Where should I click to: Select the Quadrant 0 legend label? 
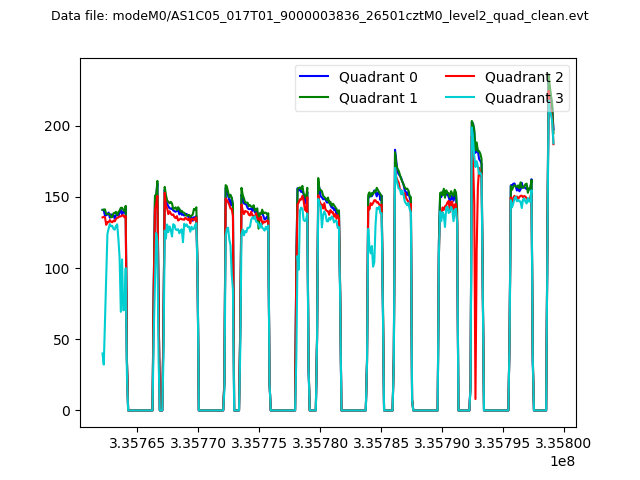coord(378,77)
